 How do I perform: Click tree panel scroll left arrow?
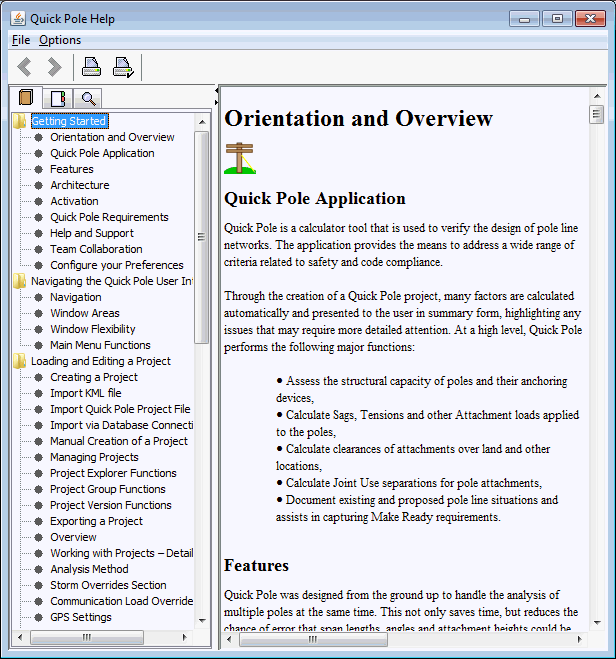(20, 637)
